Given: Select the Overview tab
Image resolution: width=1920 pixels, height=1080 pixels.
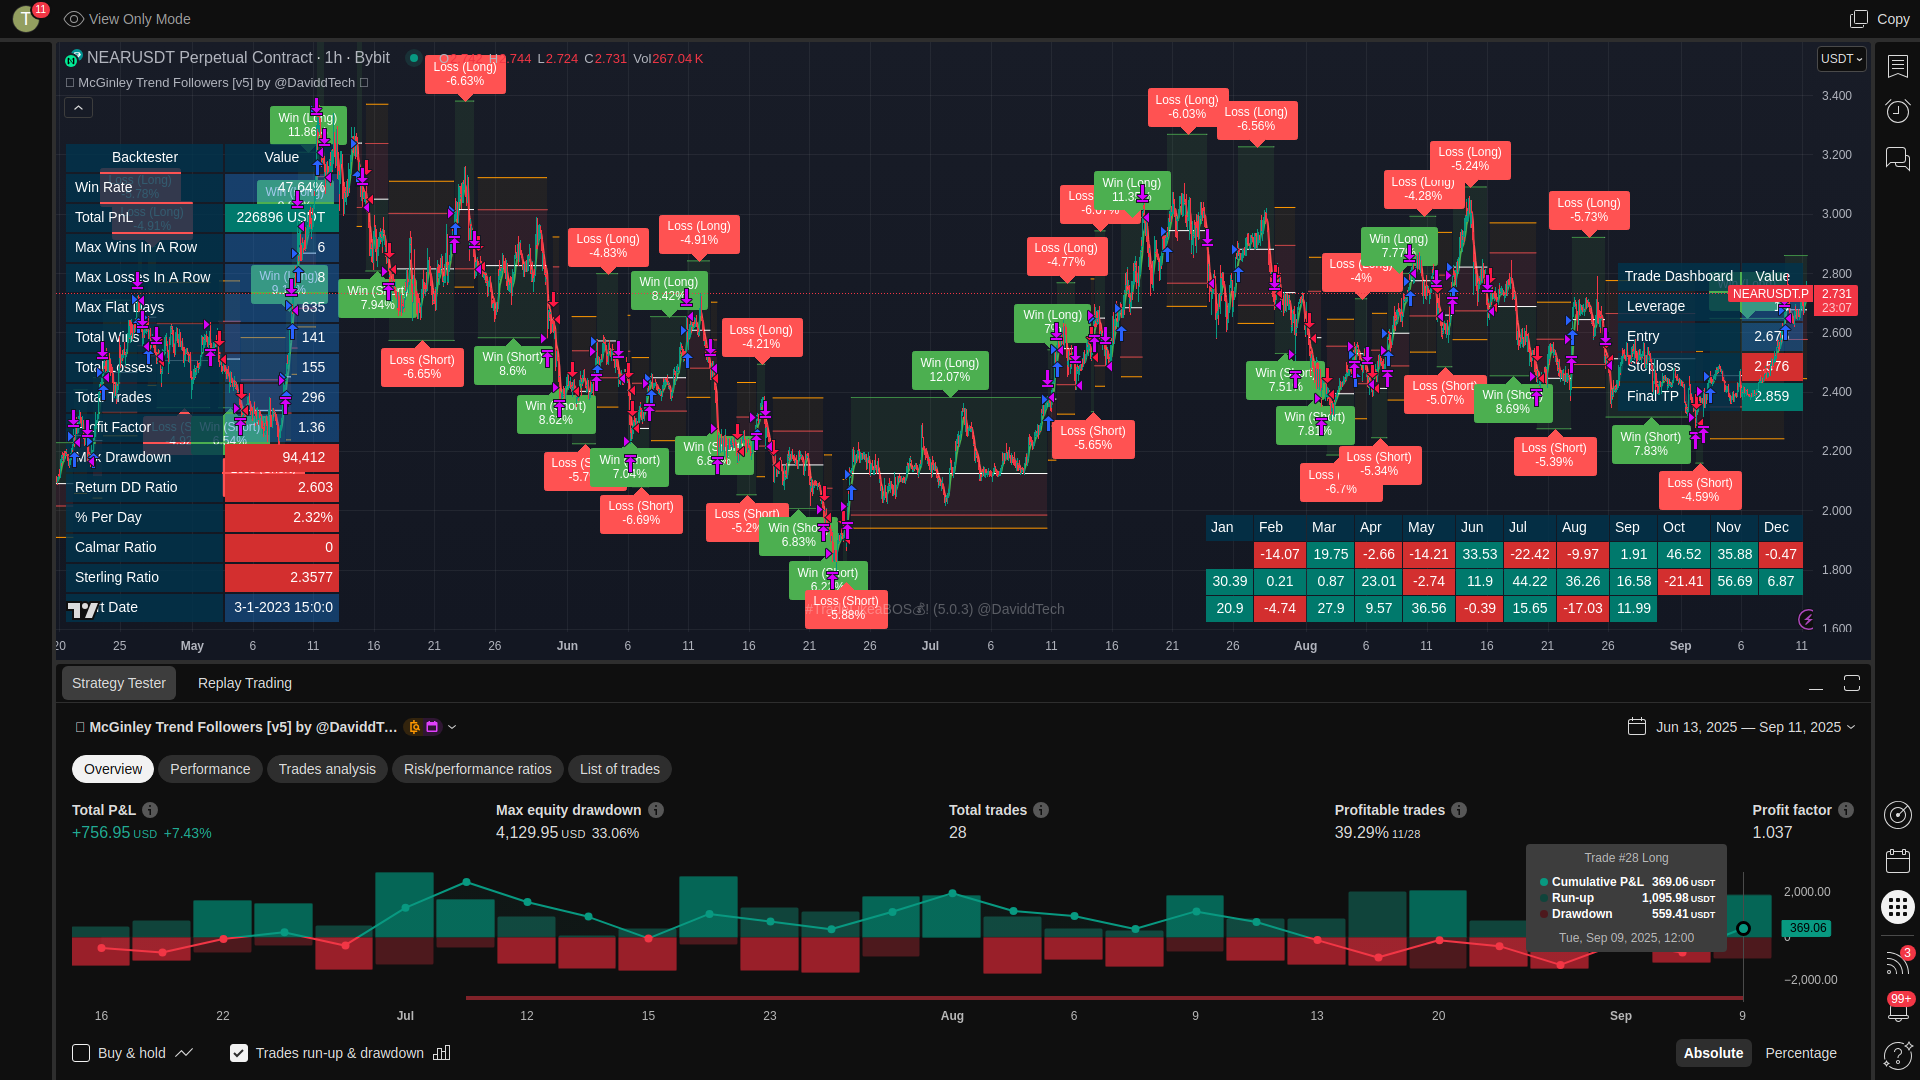Looking at the screenshot, I should [x=113, y=769].
